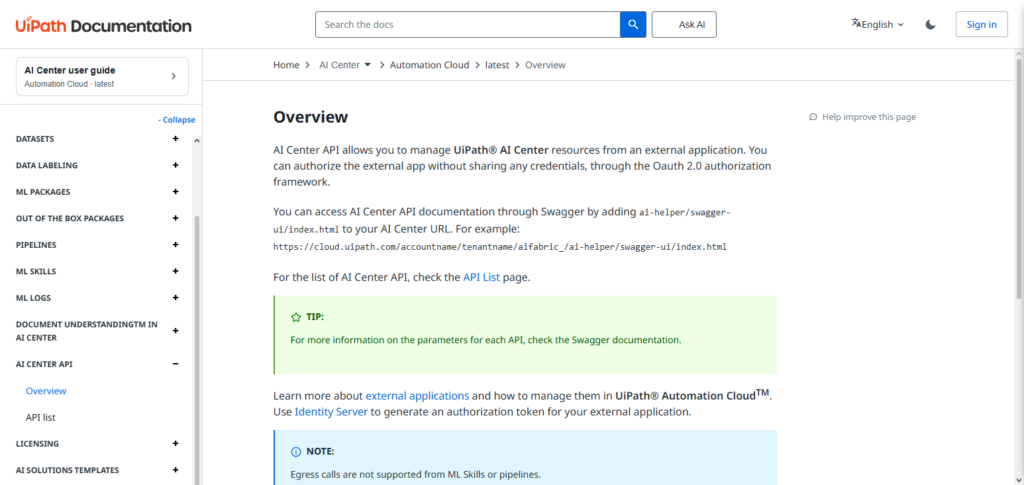Expand the ML PACKAGES section
1024x485 pixels.
pyautogui.click(x=175, y=191)
